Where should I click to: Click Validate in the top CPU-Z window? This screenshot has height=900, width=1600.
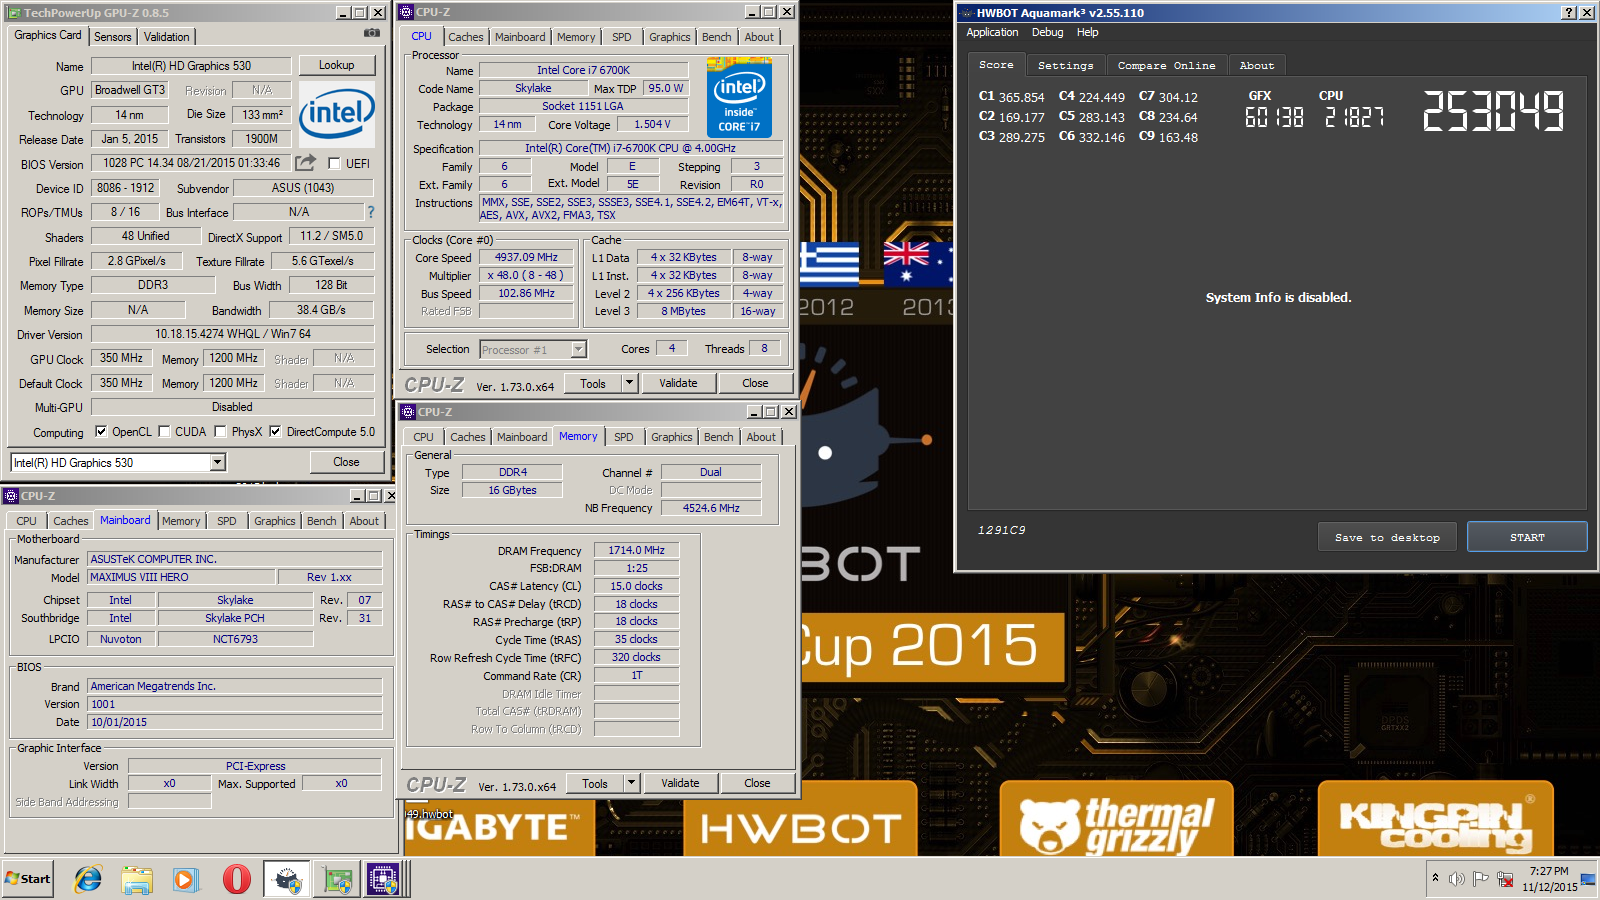tap(678, 383)
